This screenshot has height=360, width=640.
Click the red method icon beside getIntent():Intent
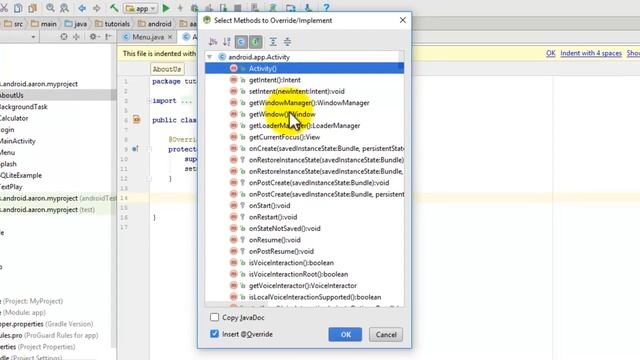(233, 80)
